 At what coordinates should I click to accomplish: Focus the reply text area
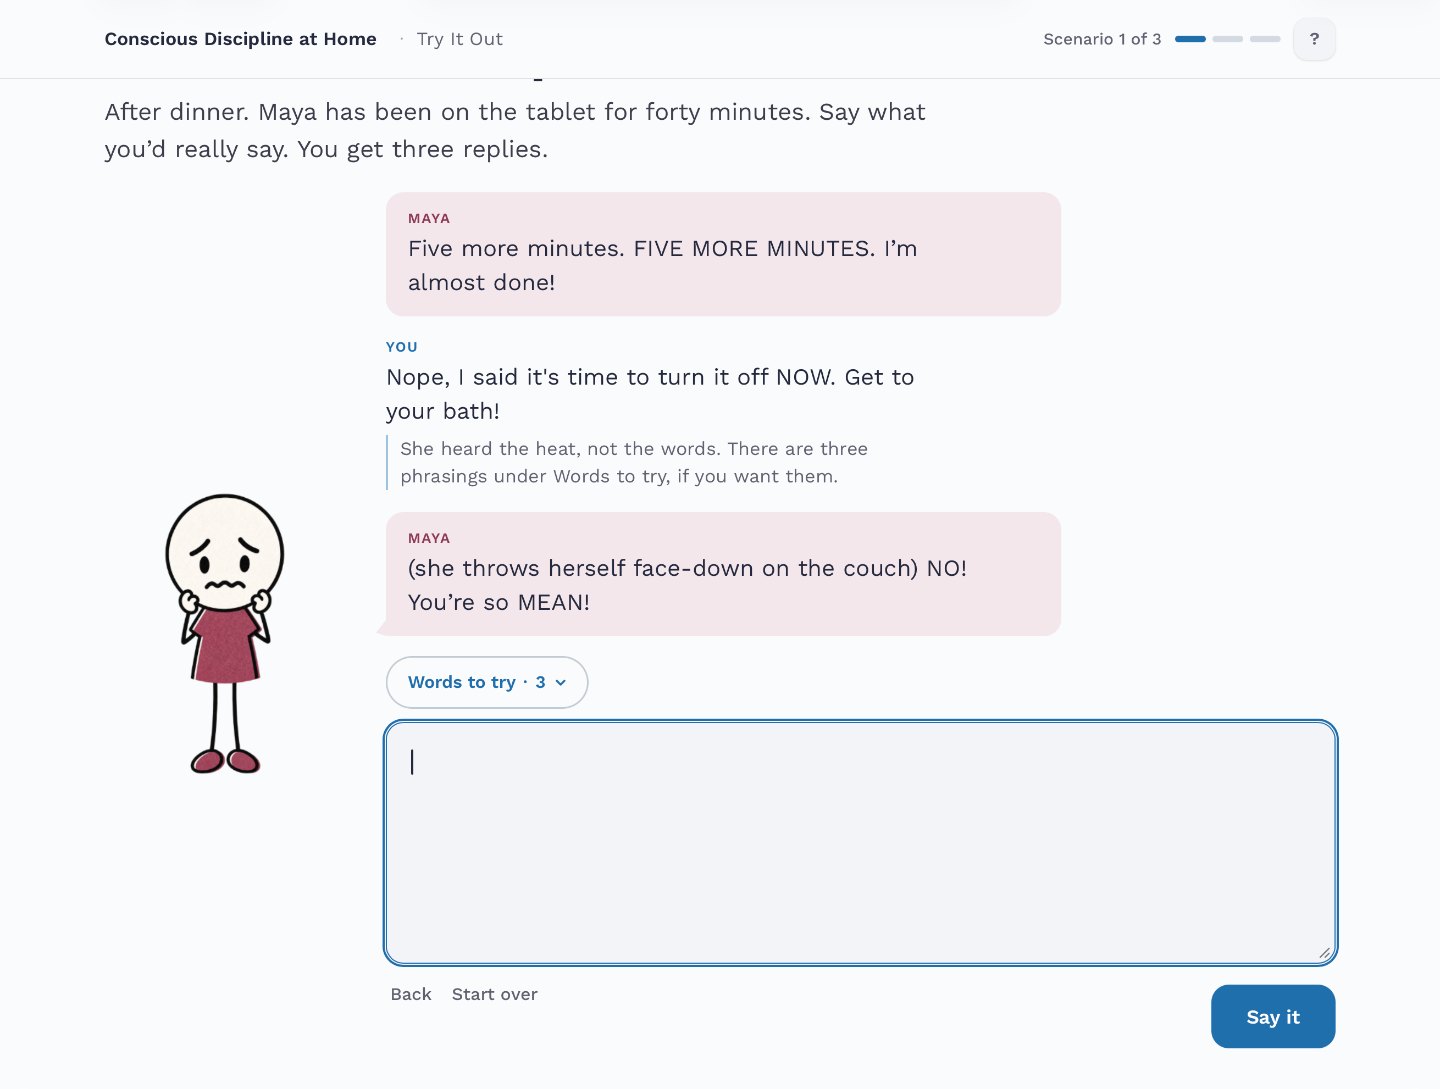point(861,843)
